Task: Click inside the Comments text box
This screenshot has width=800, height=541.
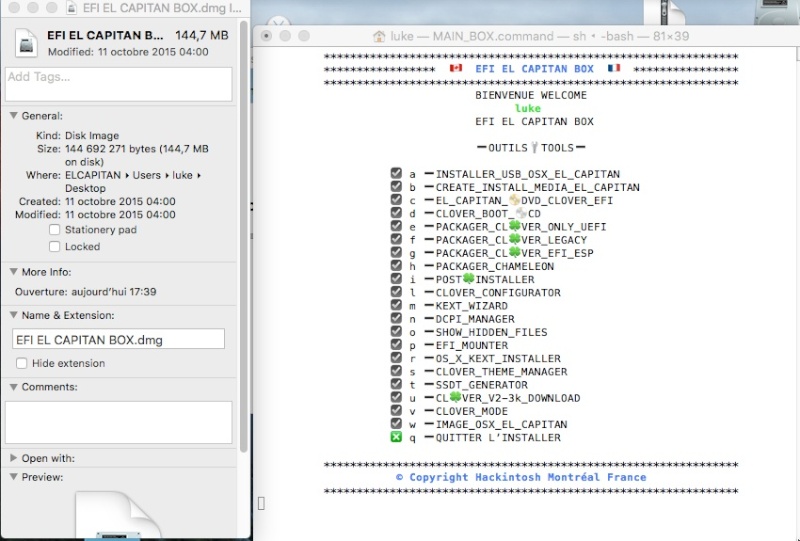Action: [118, 422]
